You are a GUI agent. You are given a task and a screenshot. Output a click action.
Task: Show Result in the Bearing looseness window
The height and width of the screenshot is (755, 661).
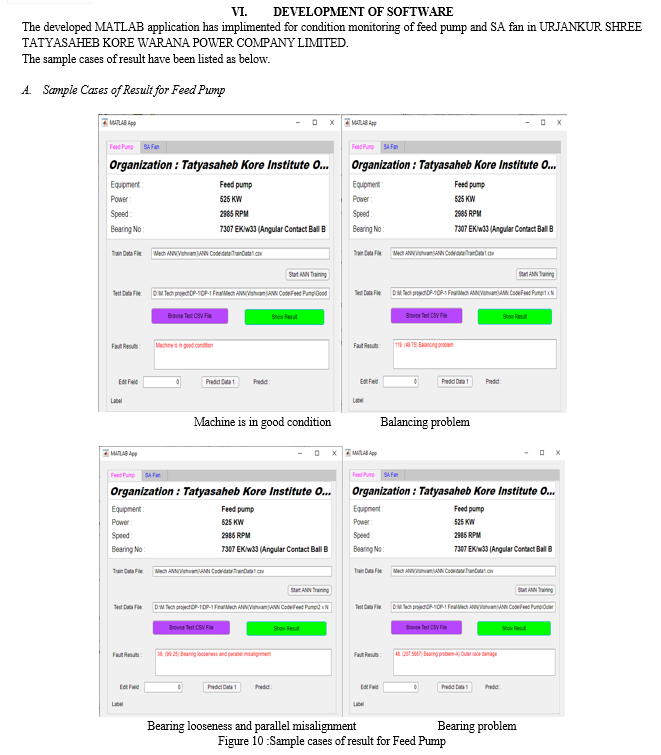(x=286, y=628)
